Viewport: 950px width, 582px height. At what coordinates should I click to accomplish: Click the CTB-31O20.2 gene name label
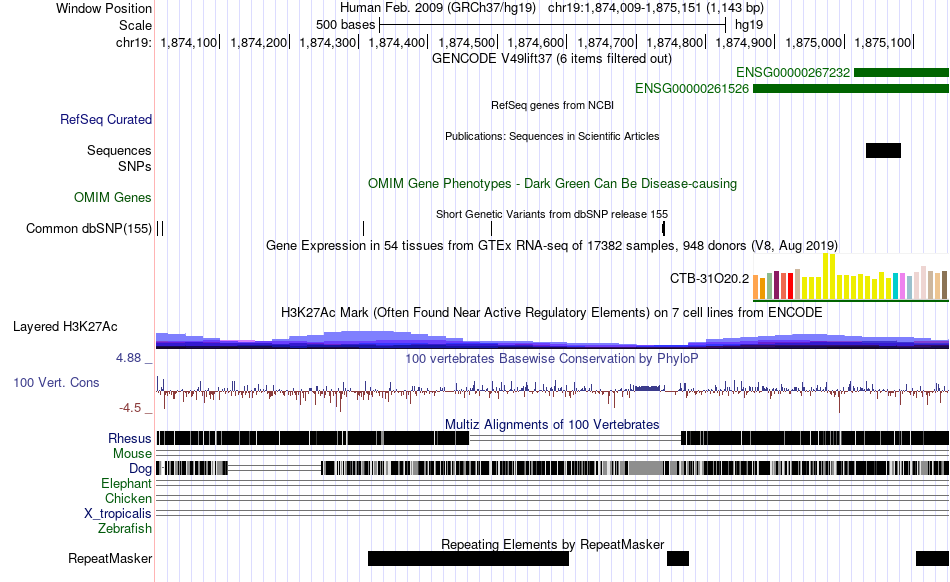[709, 279]
